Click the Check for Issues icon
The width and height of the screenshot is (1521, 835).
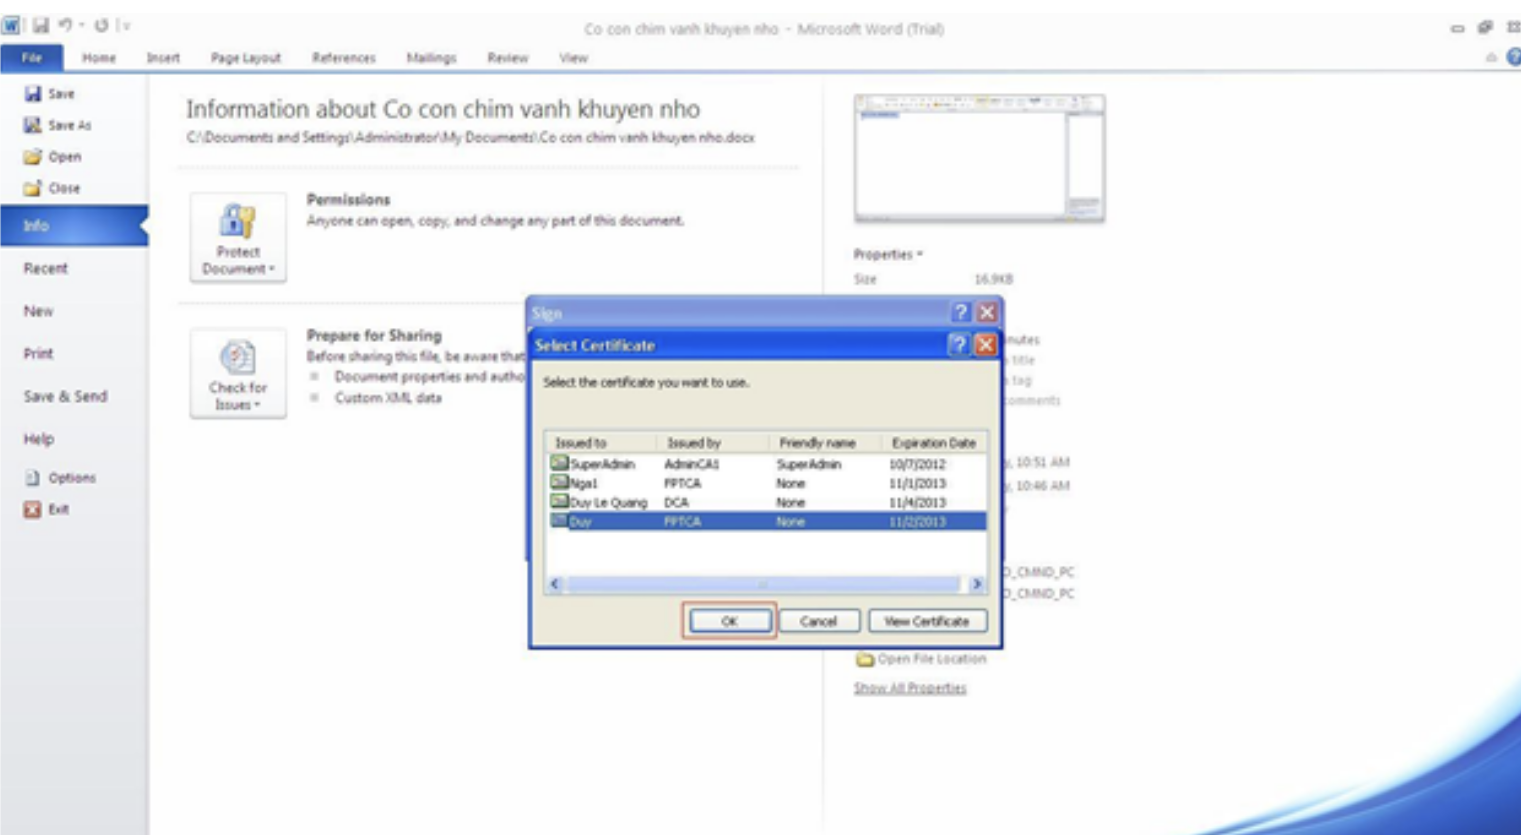(238, 357)
